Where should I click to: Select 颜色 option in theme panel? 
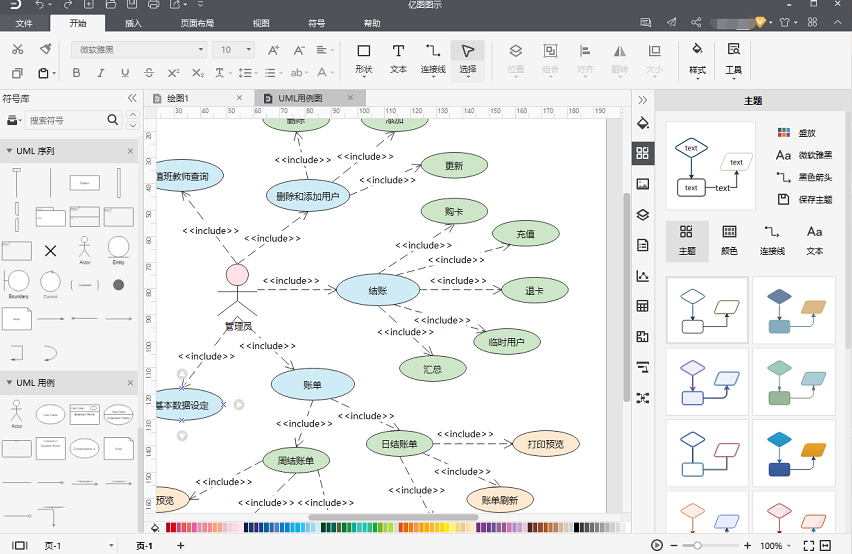tap(729, 241)
